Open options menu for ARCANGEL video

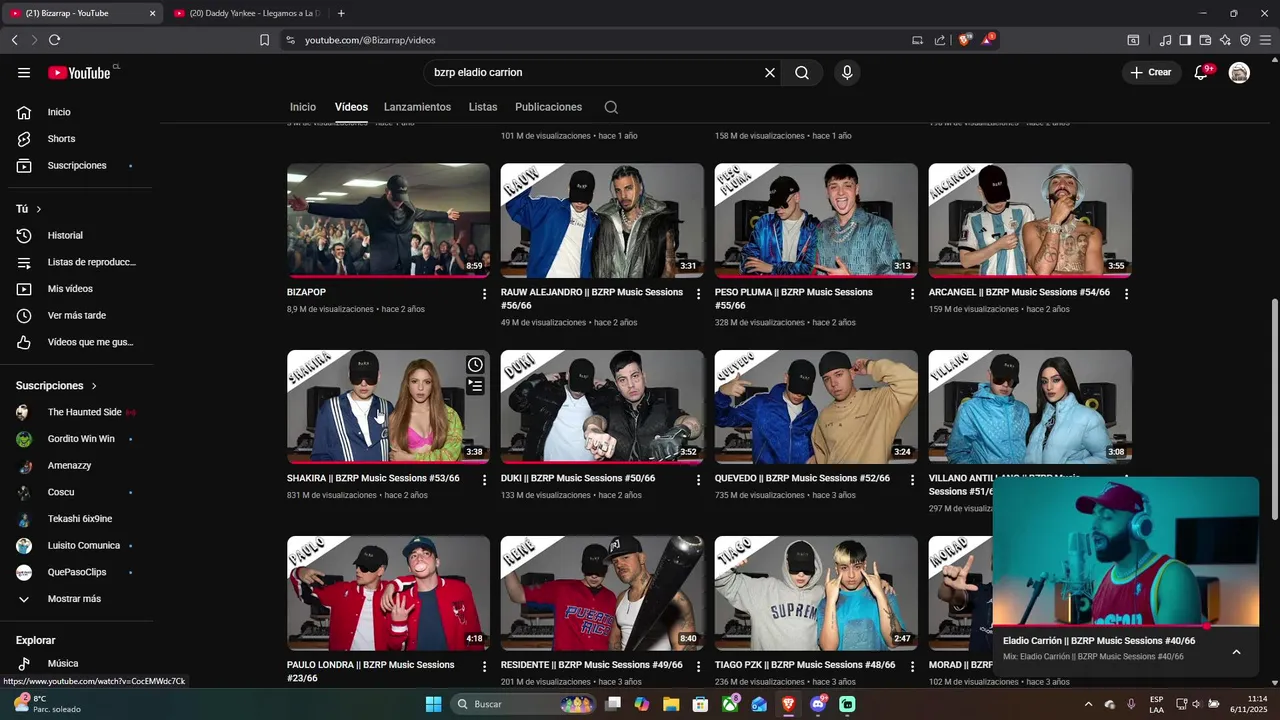1126,294
